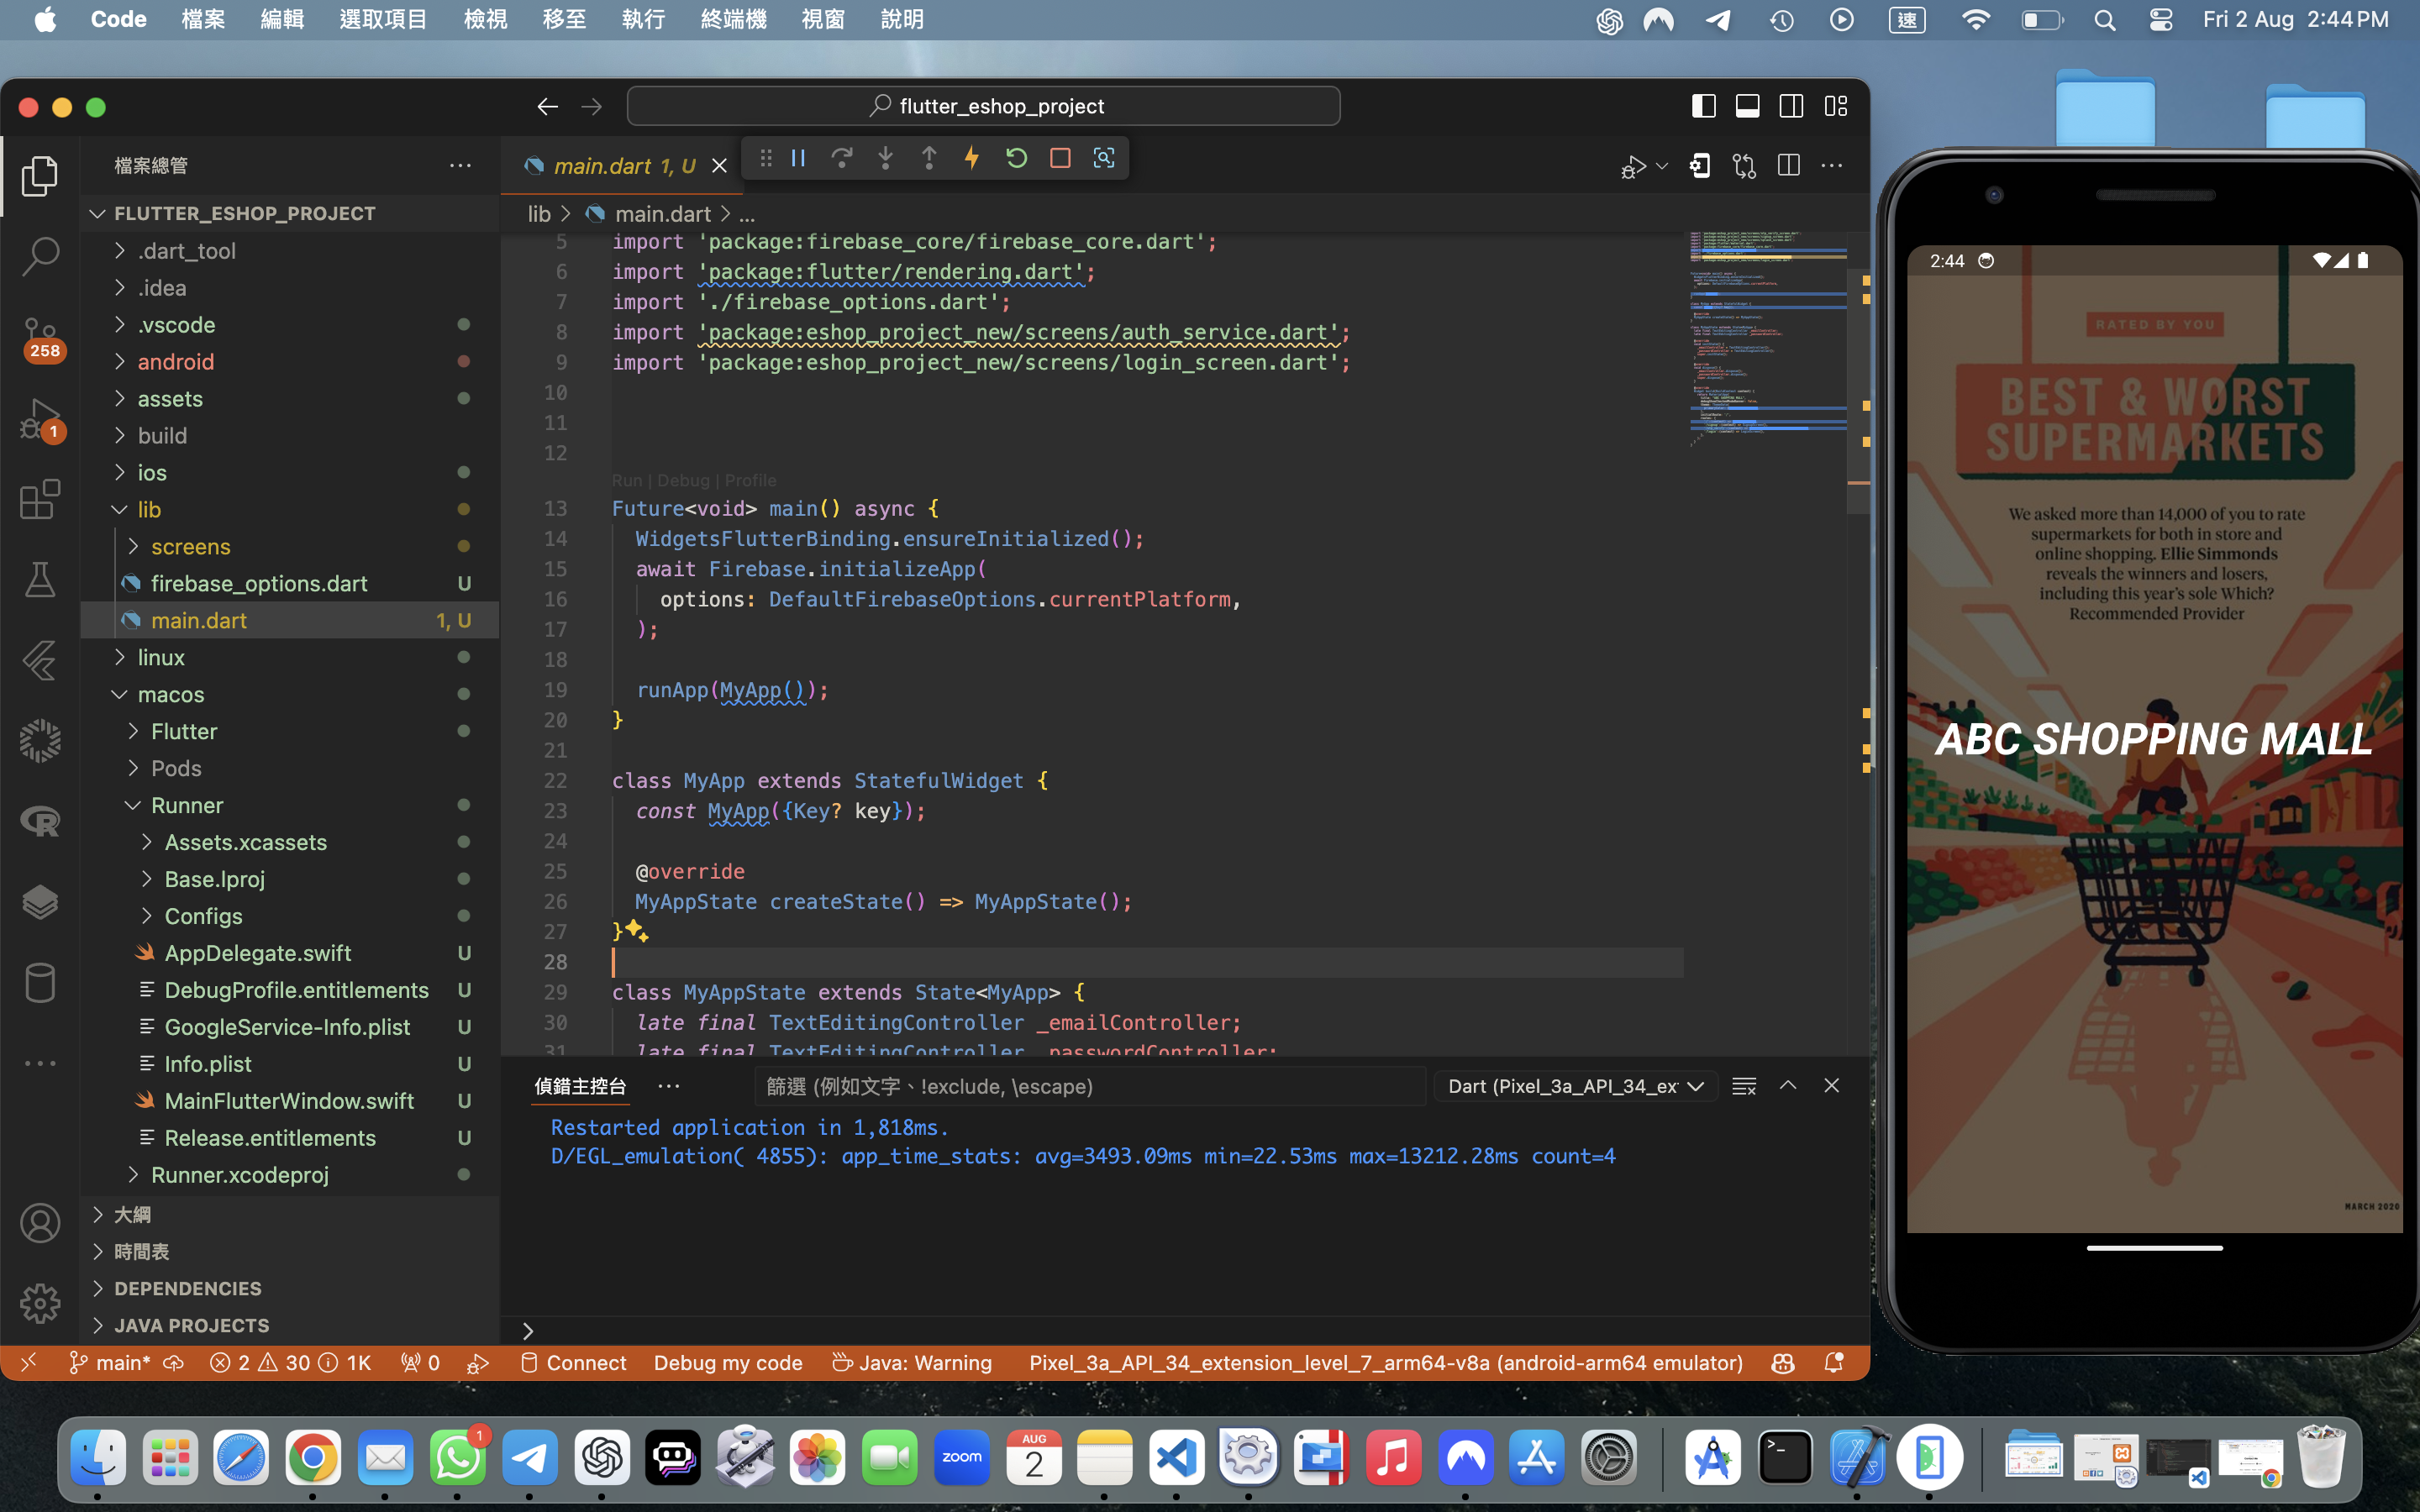2420x1512 pixels.
Task: Pause the debug session
Action: click(798, 158)
